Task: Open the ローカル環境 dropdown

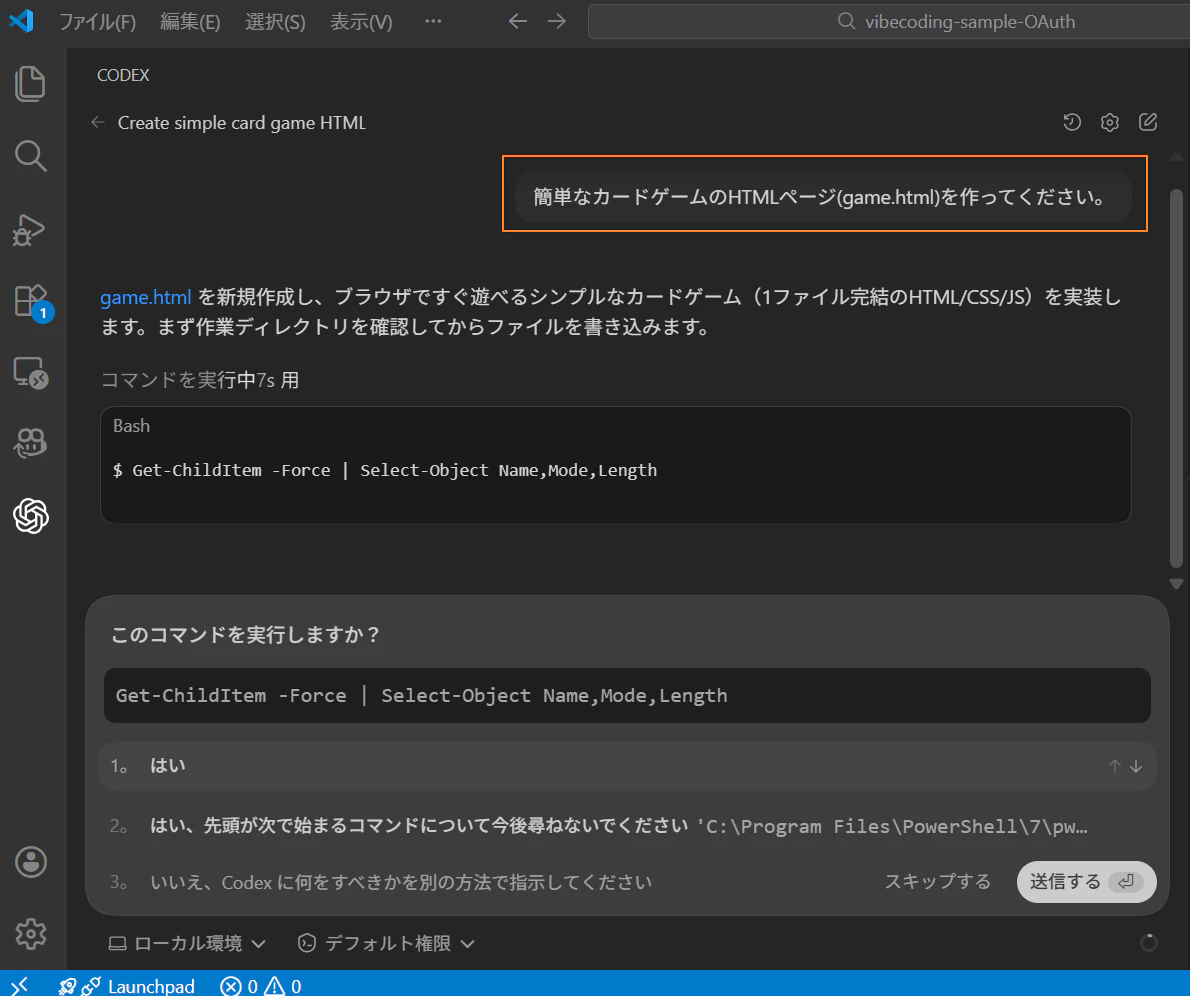Action: [x=187, y=943]
